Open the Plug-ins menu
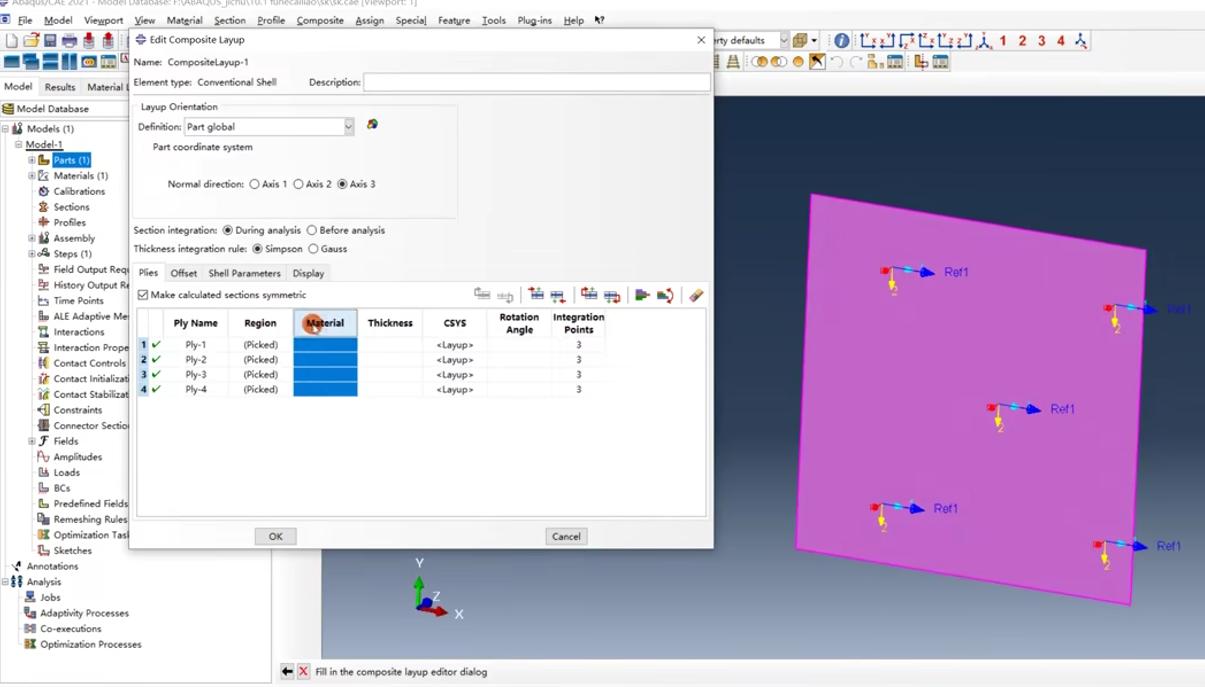1205x687 pixels. [534, 20]
